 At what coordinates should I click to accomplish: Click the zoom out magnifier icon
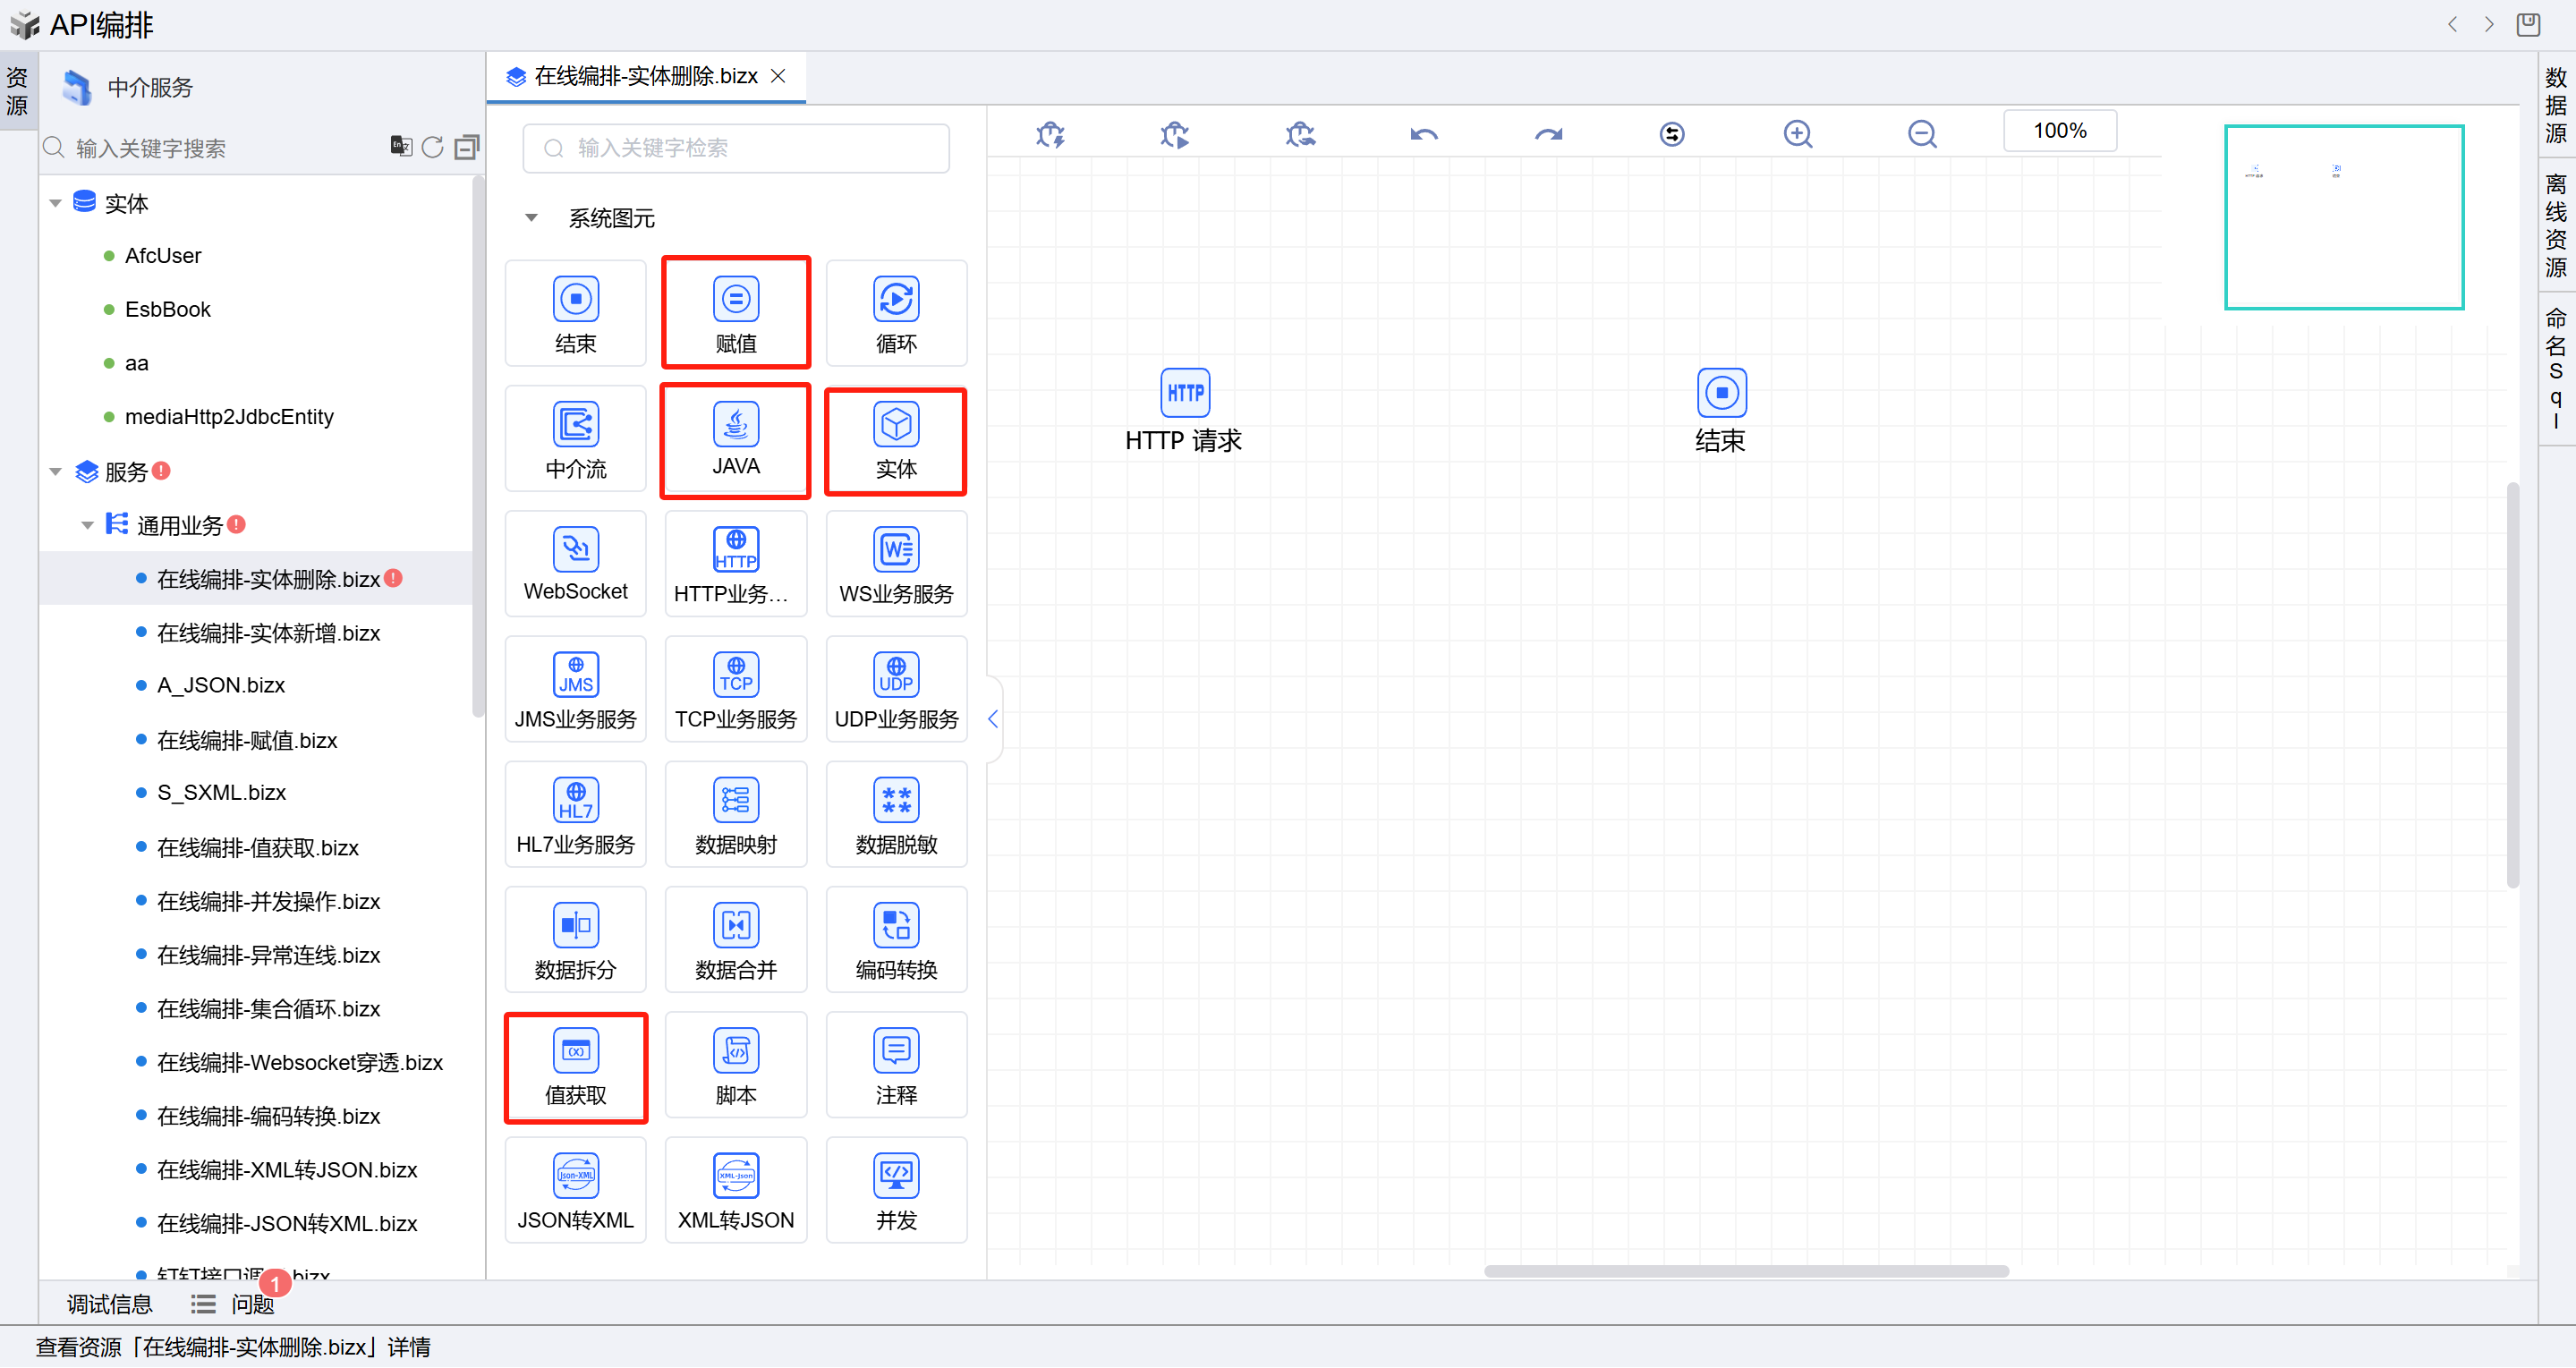click(x=1921, y=134)
